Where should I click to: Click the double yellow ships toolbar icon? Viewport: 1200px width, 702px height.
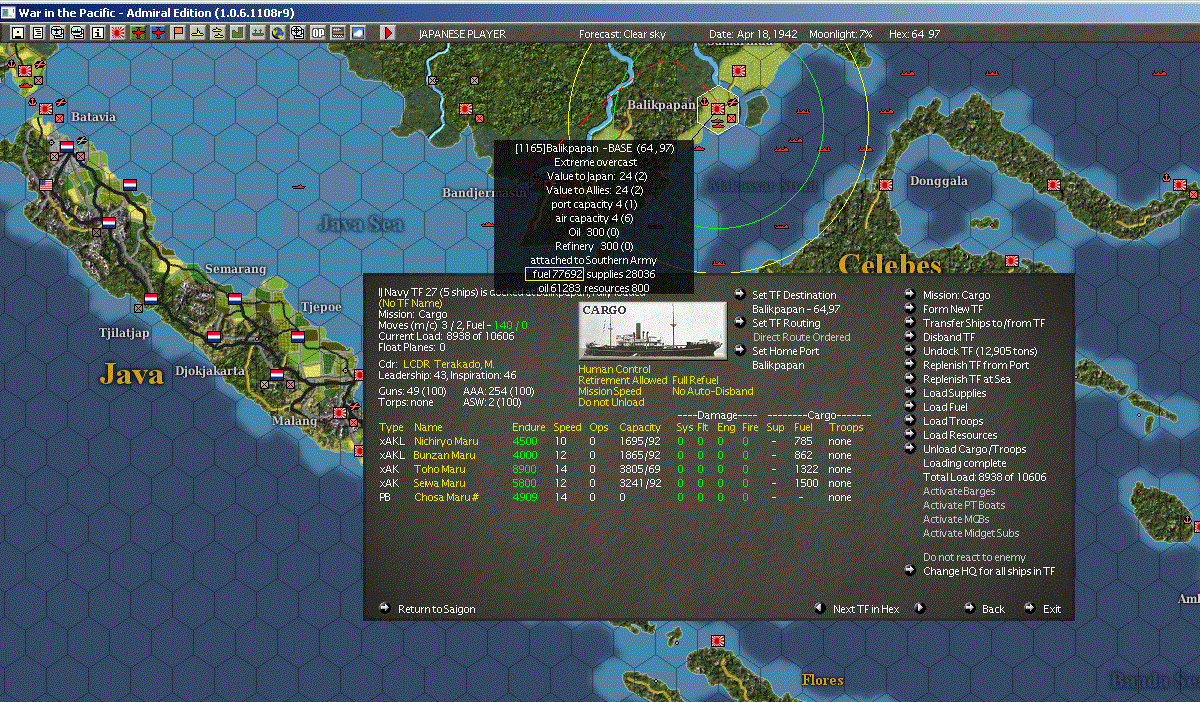pyautogui.click(x=218, y=33)
